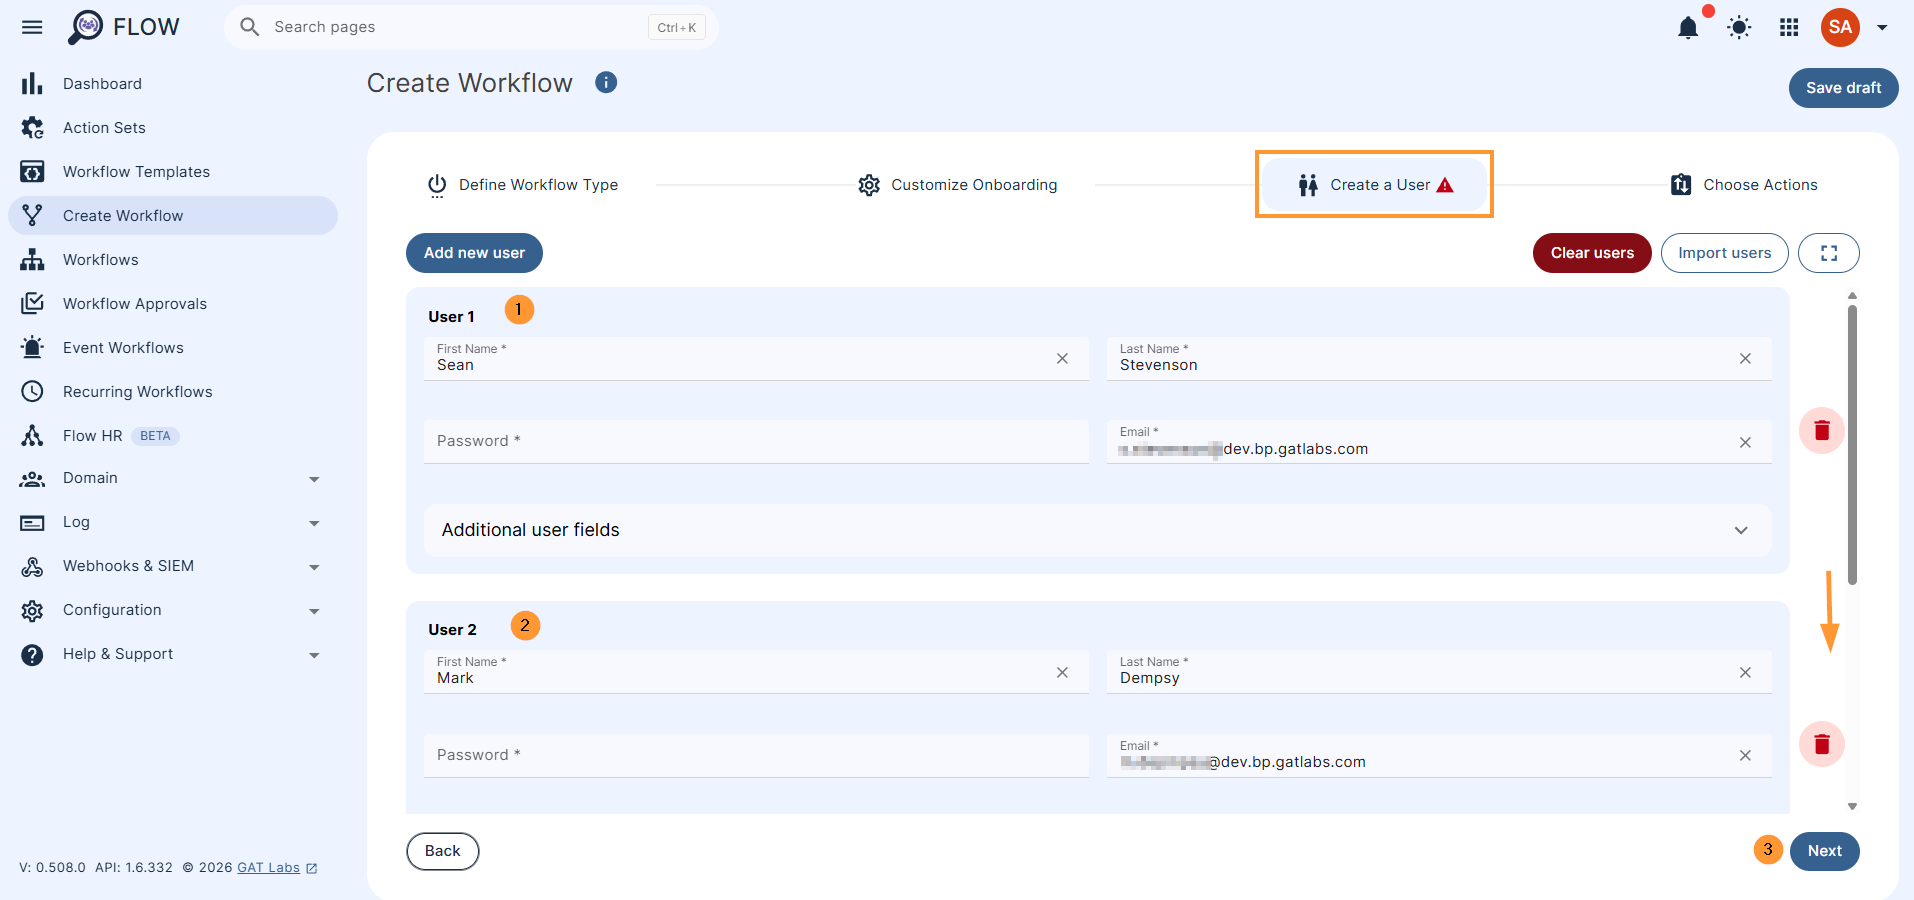
Task: Expand Additional user fields for User 1
Action: pyautogui.click(x=1097, y=530)
